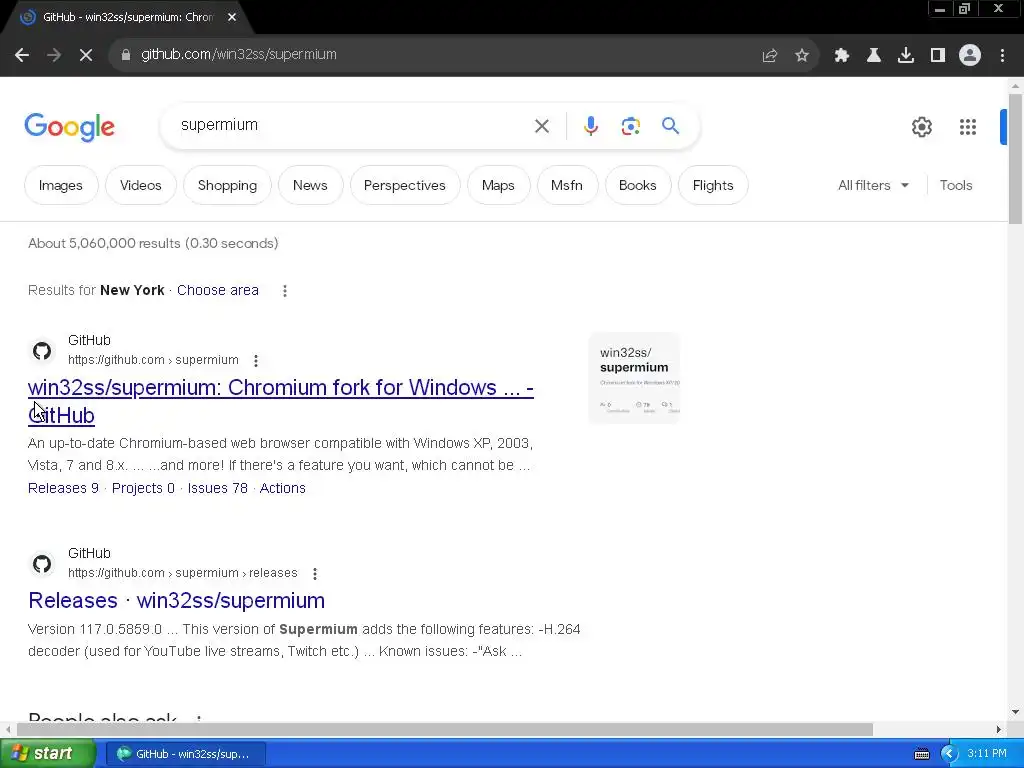This screenshot has height=768, width=1024.
Task: Filter results by Flights
Action: click(713, 185)
